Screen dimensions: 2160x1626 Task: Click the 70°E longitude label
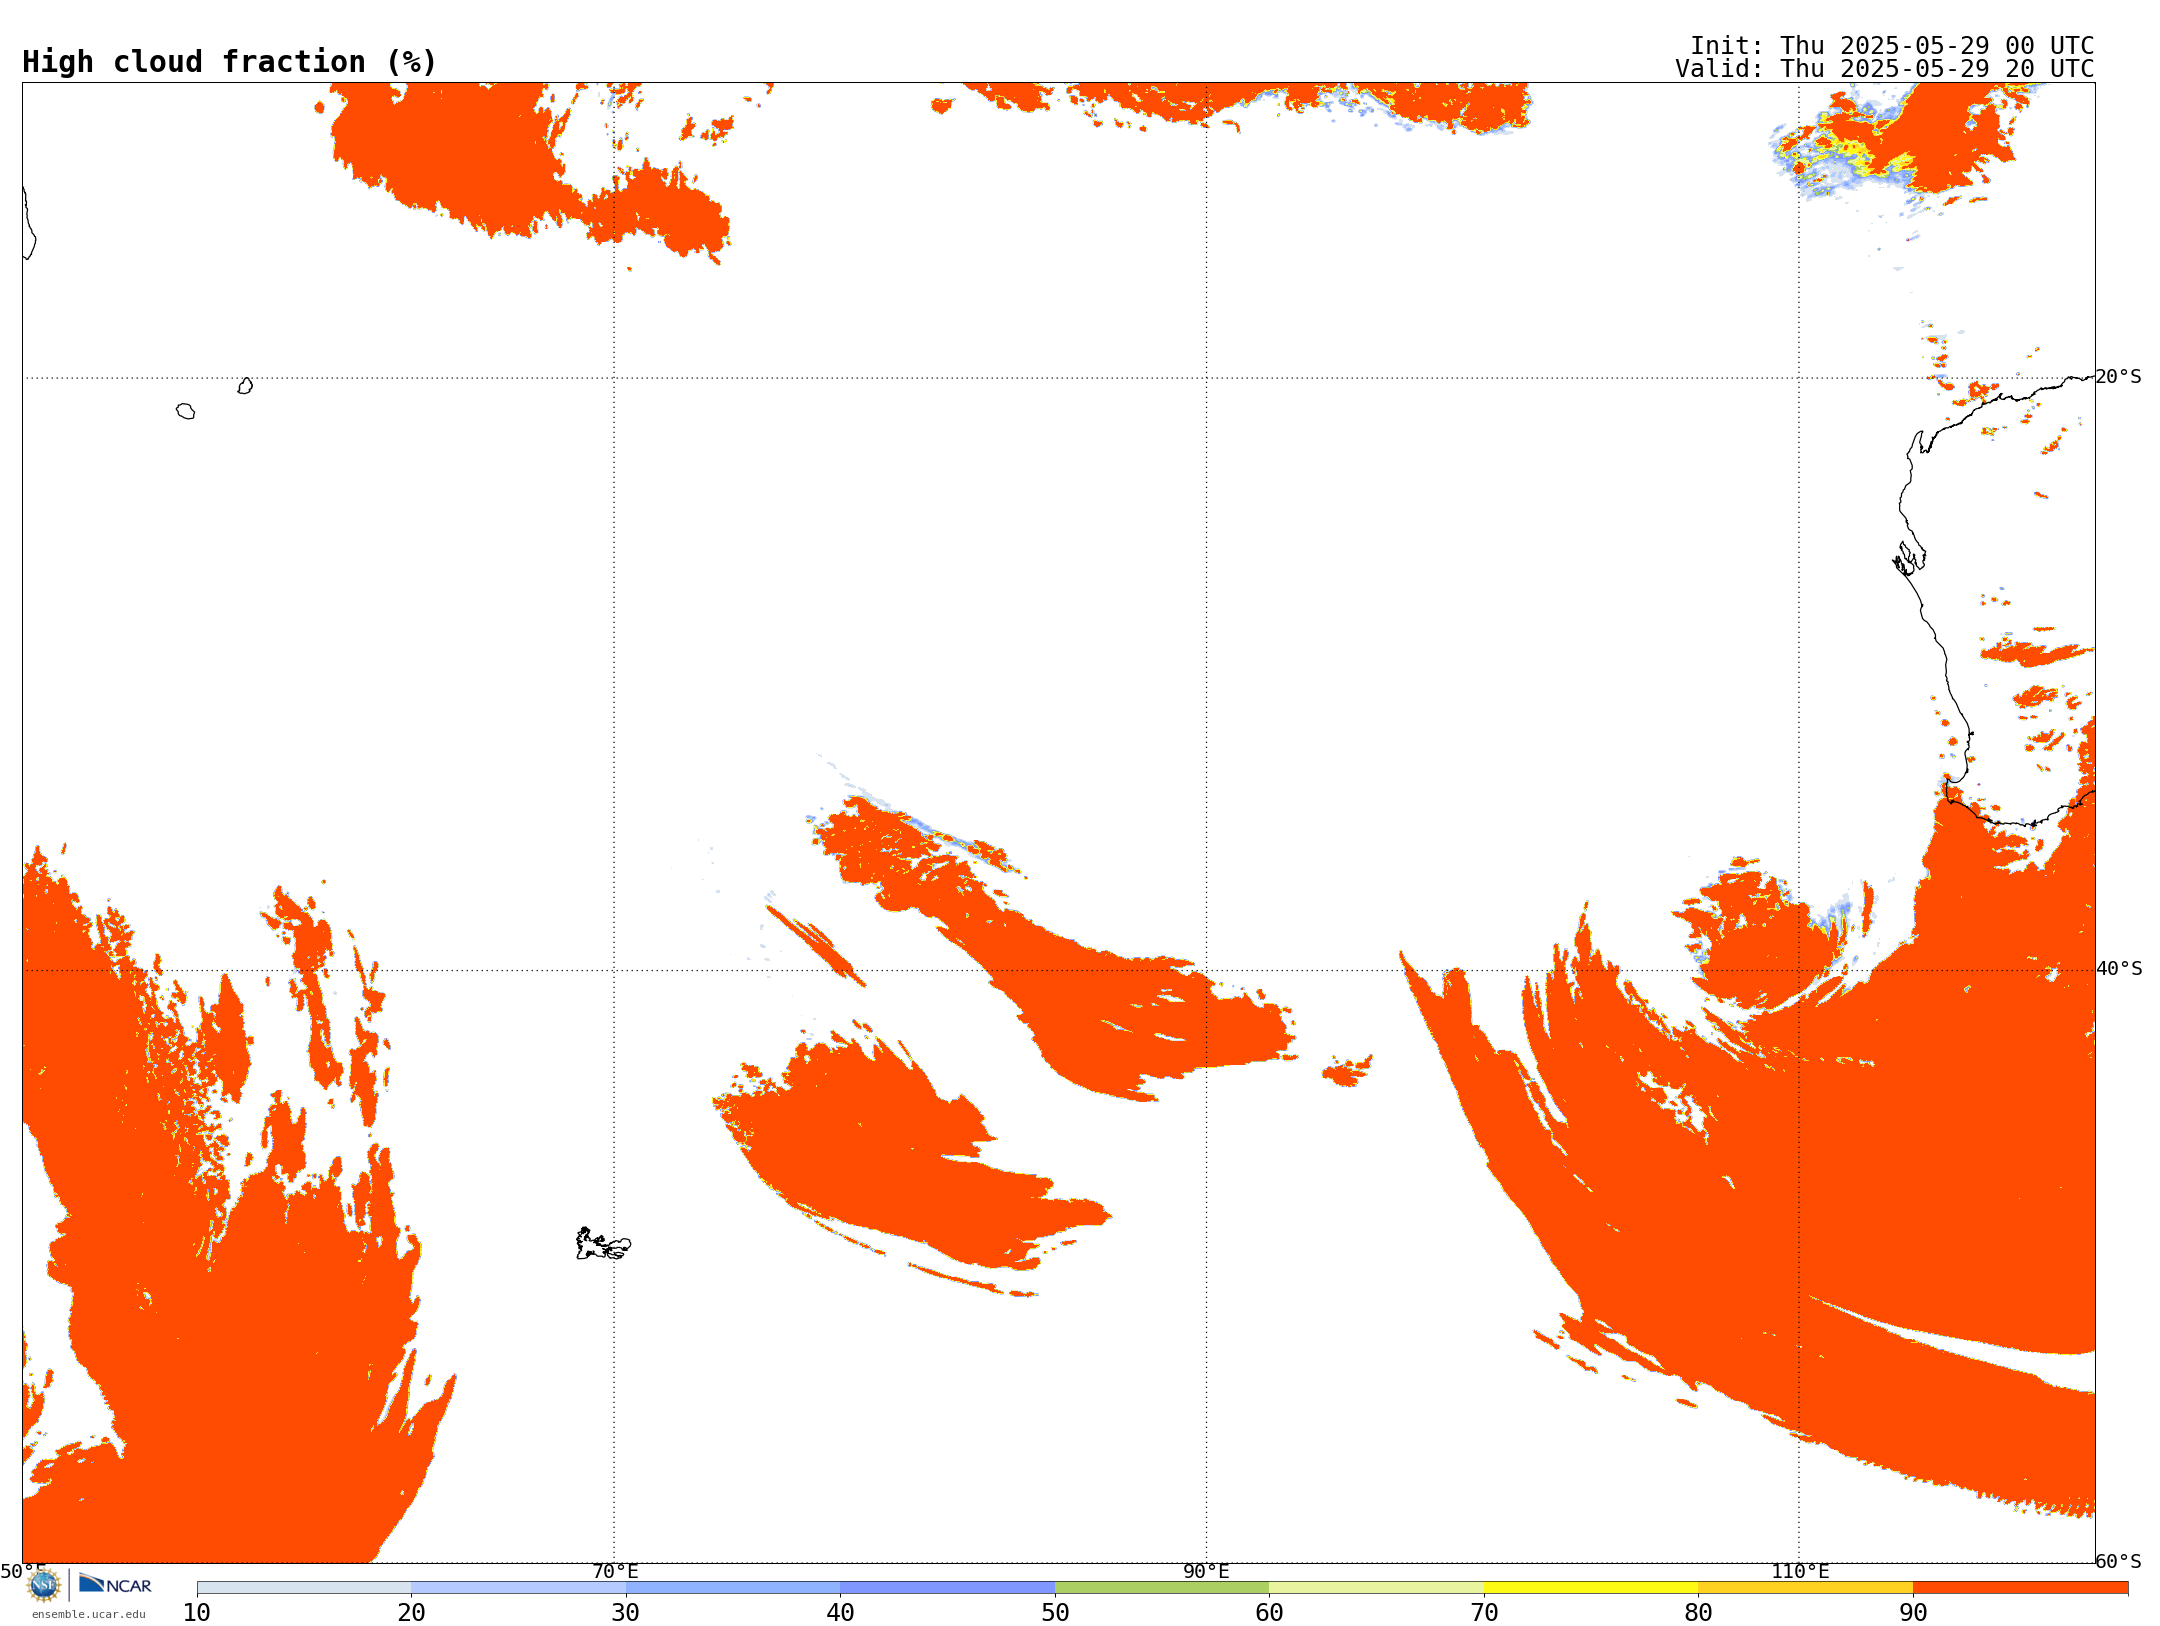[615, 1571]
